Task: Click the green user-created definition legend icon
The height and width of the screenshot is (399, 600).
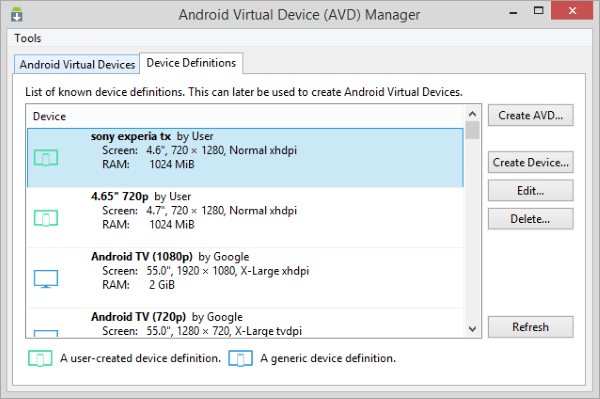Action: 40,358
